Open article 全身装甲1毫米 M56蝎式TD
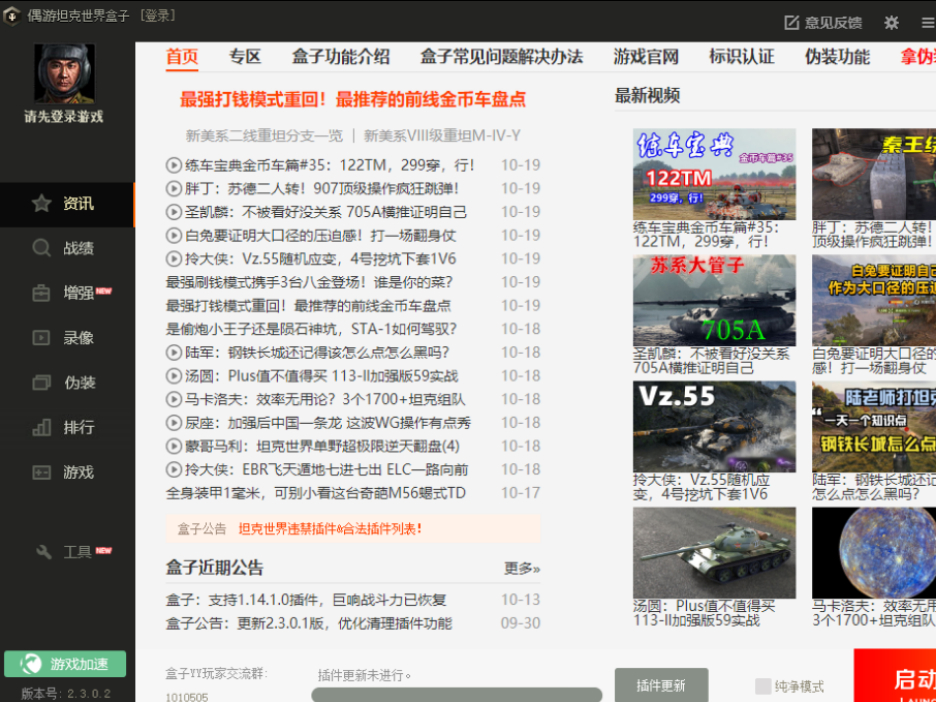Image resolution: width=936 pixels, height=702 pixels. point(315,493)
